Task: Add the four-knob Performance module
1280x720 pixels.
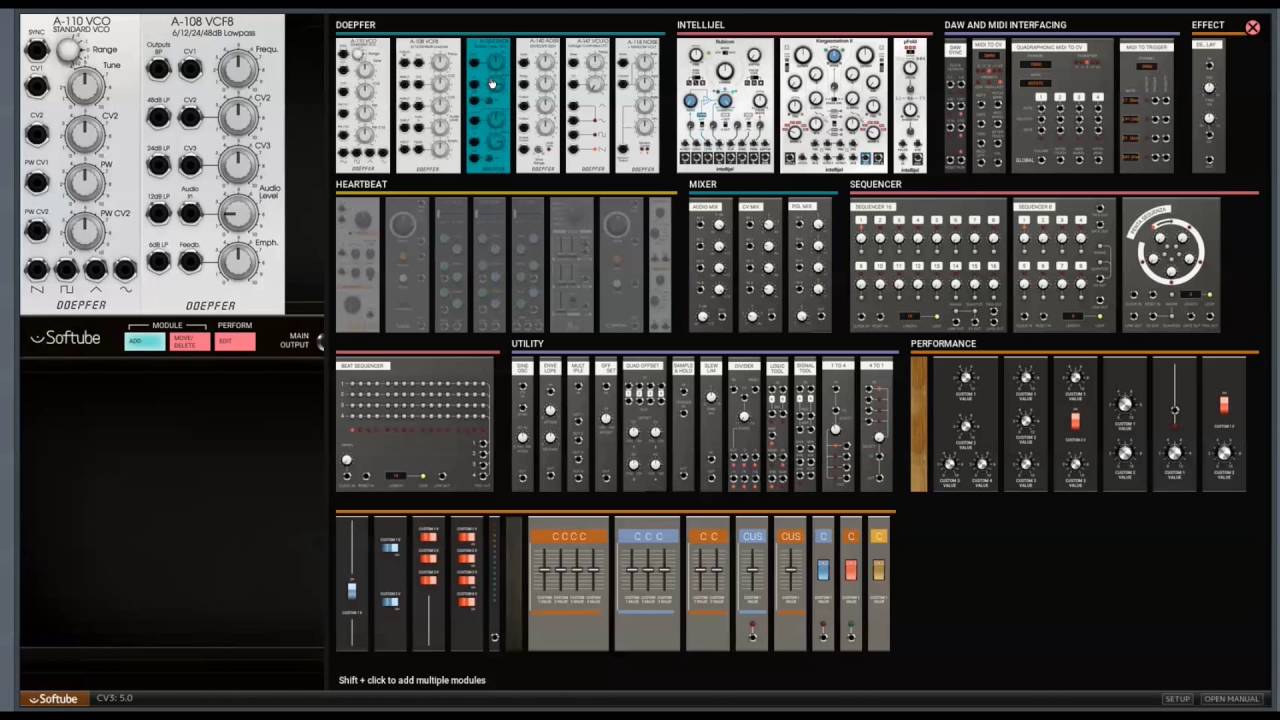Action: [x=965, y=424]
